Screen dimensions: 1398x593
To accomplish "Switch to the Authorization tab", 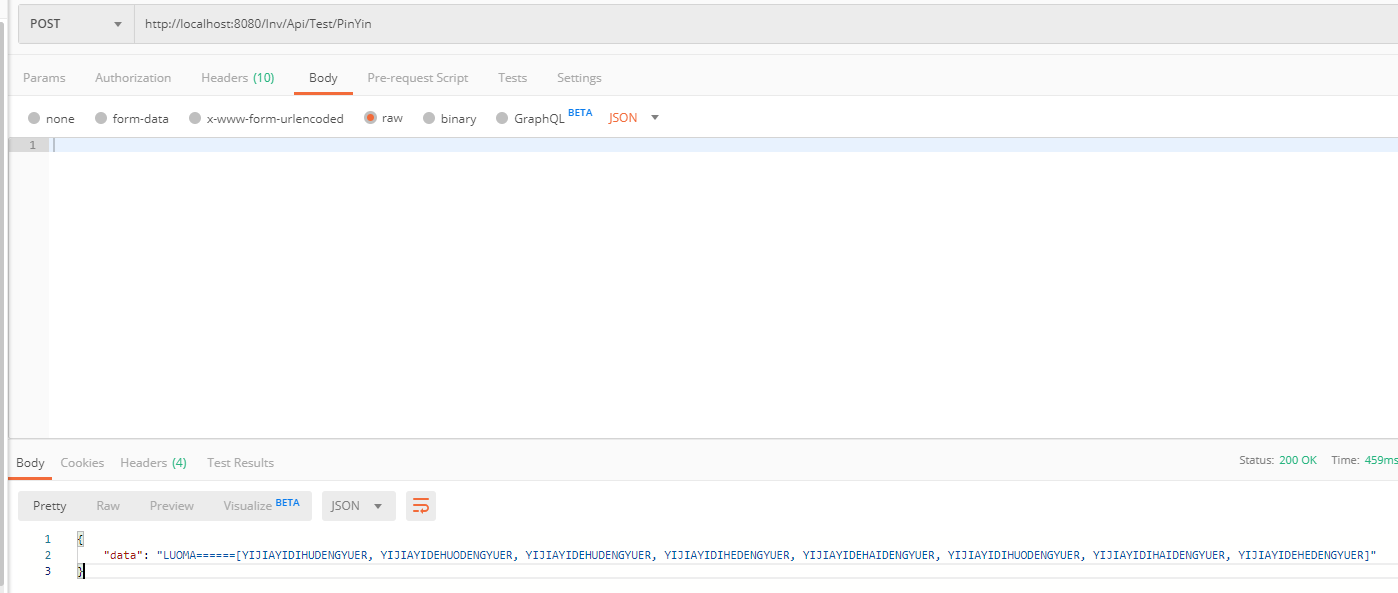I will point(133,78).
